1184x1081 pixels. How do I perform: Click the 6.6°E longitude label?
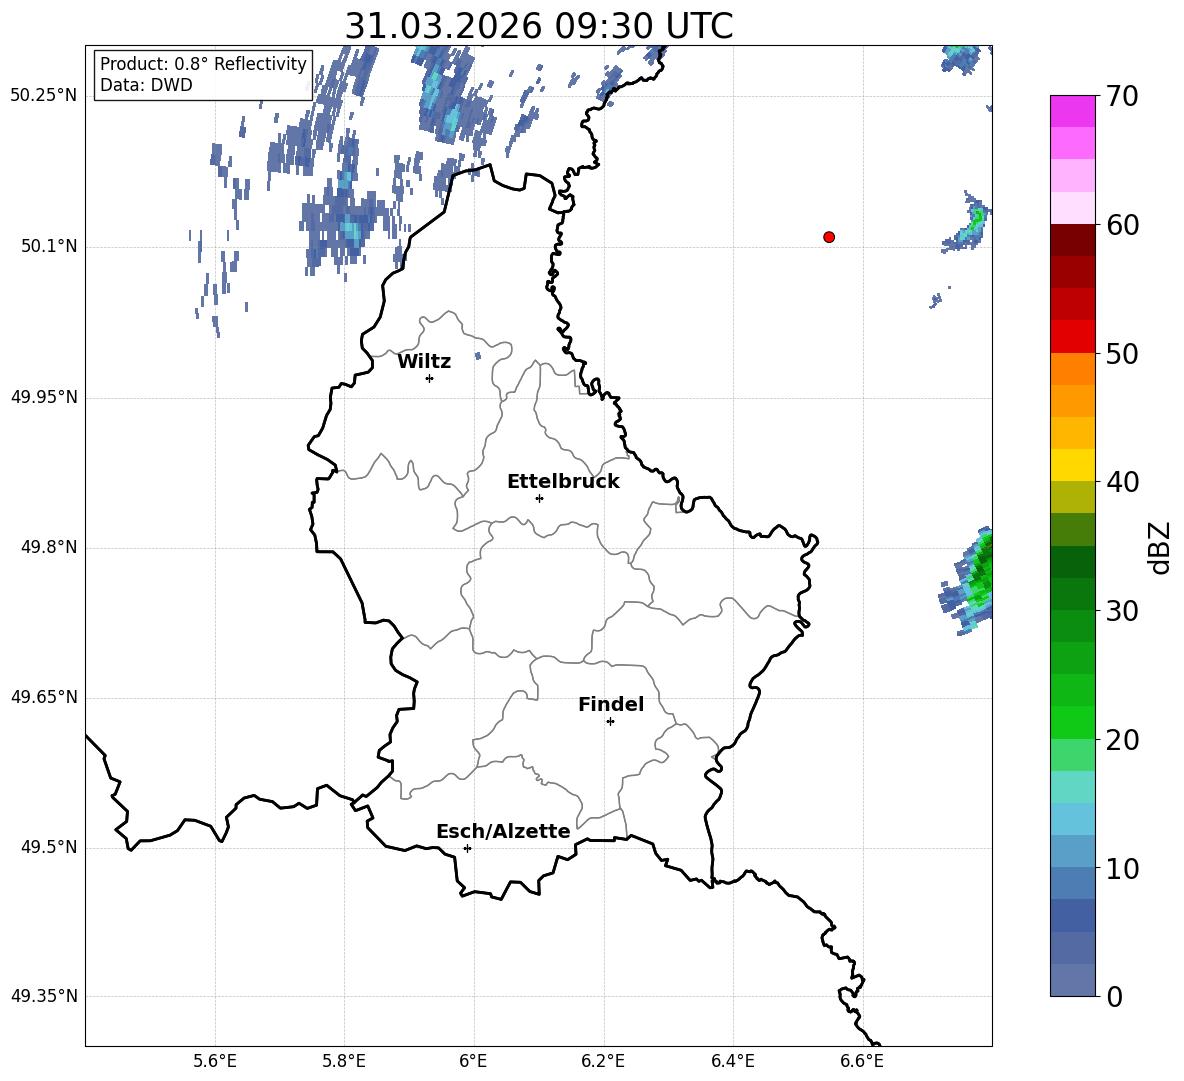[862, 1061]
